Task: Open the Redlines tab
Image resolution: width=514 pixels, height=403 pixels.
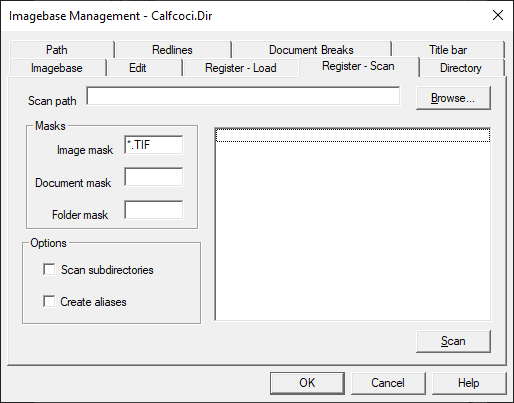Action: [173, 50]
